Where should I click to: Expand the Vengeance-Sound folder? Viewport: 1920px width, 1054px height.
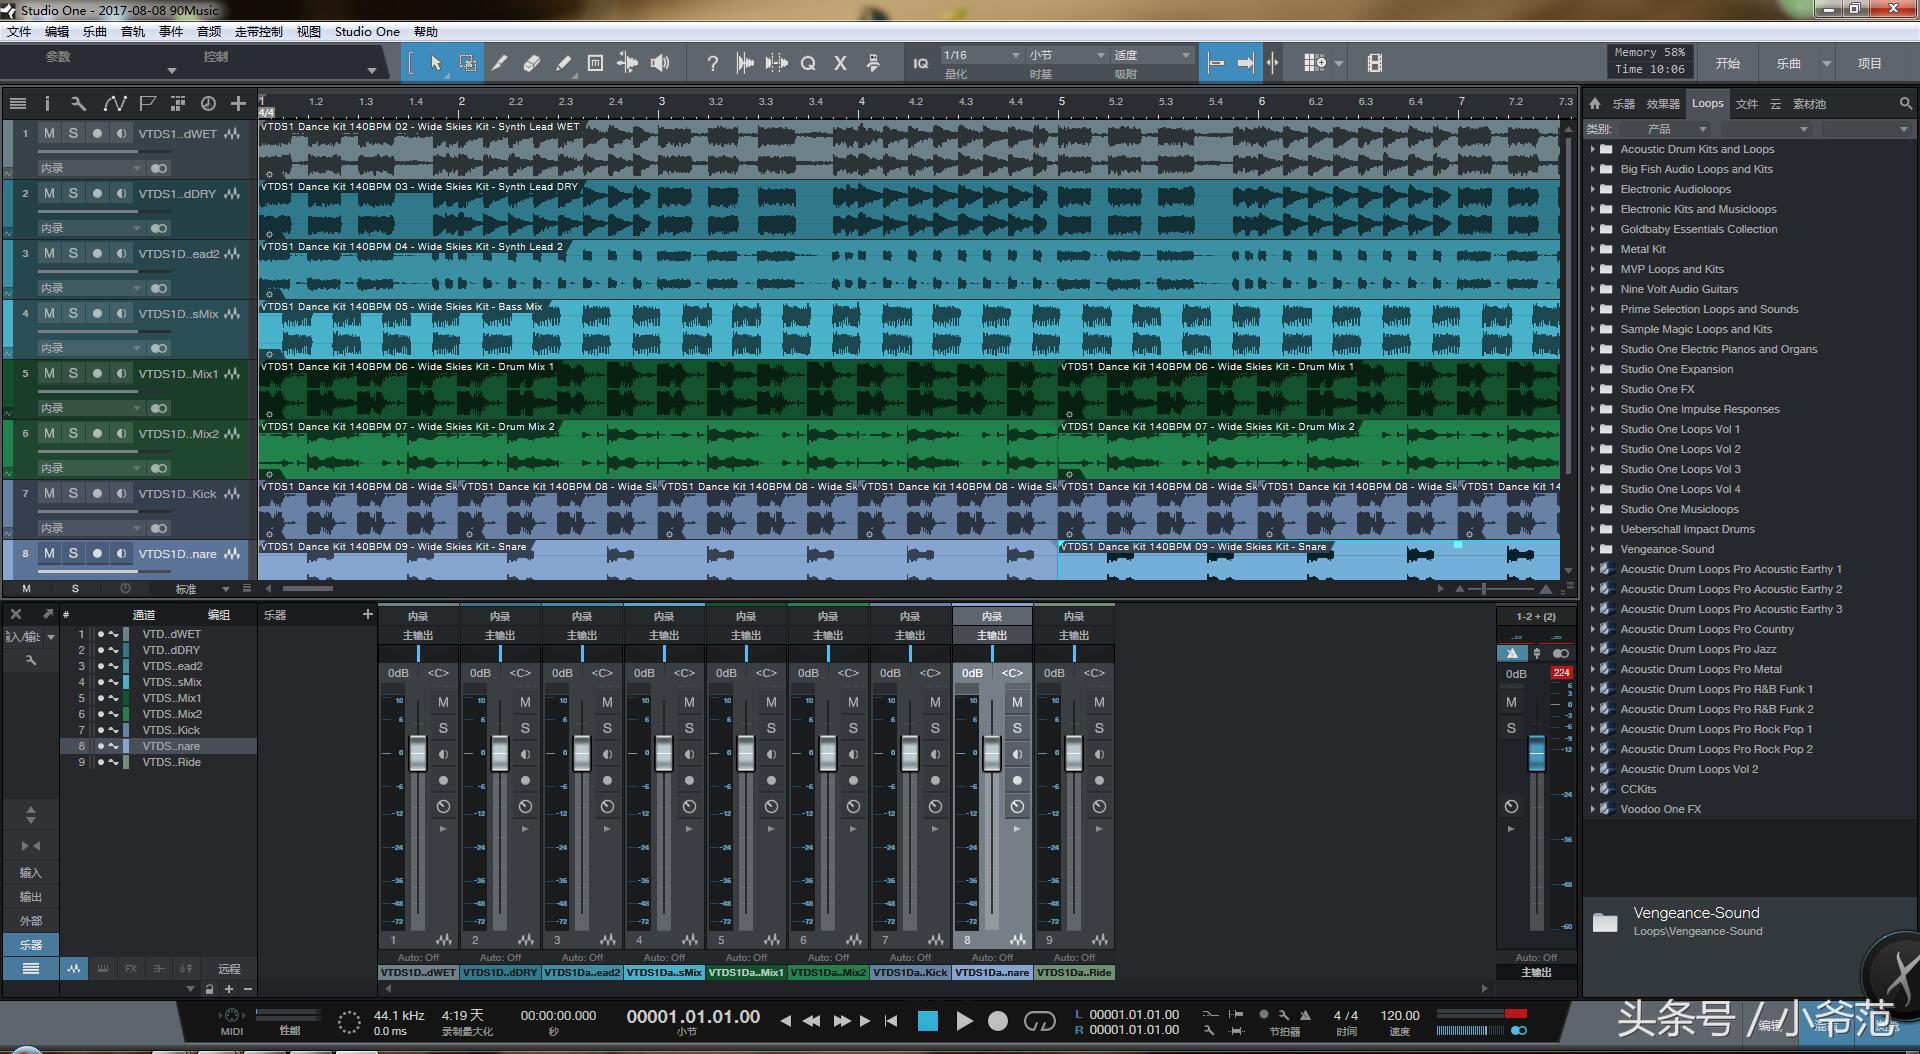[x=1593, y=549]
